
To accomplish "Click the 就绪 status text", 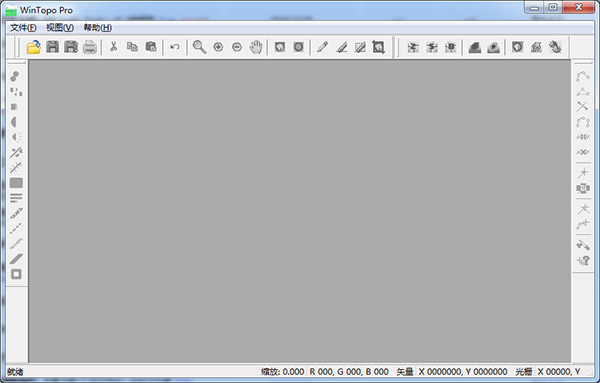I will [15, 372].
